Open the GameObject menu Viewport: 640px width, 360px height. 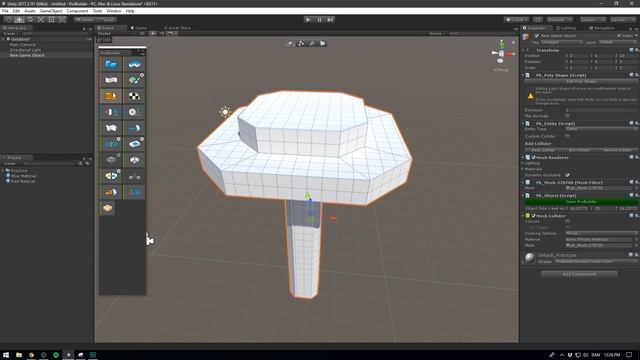51,11
